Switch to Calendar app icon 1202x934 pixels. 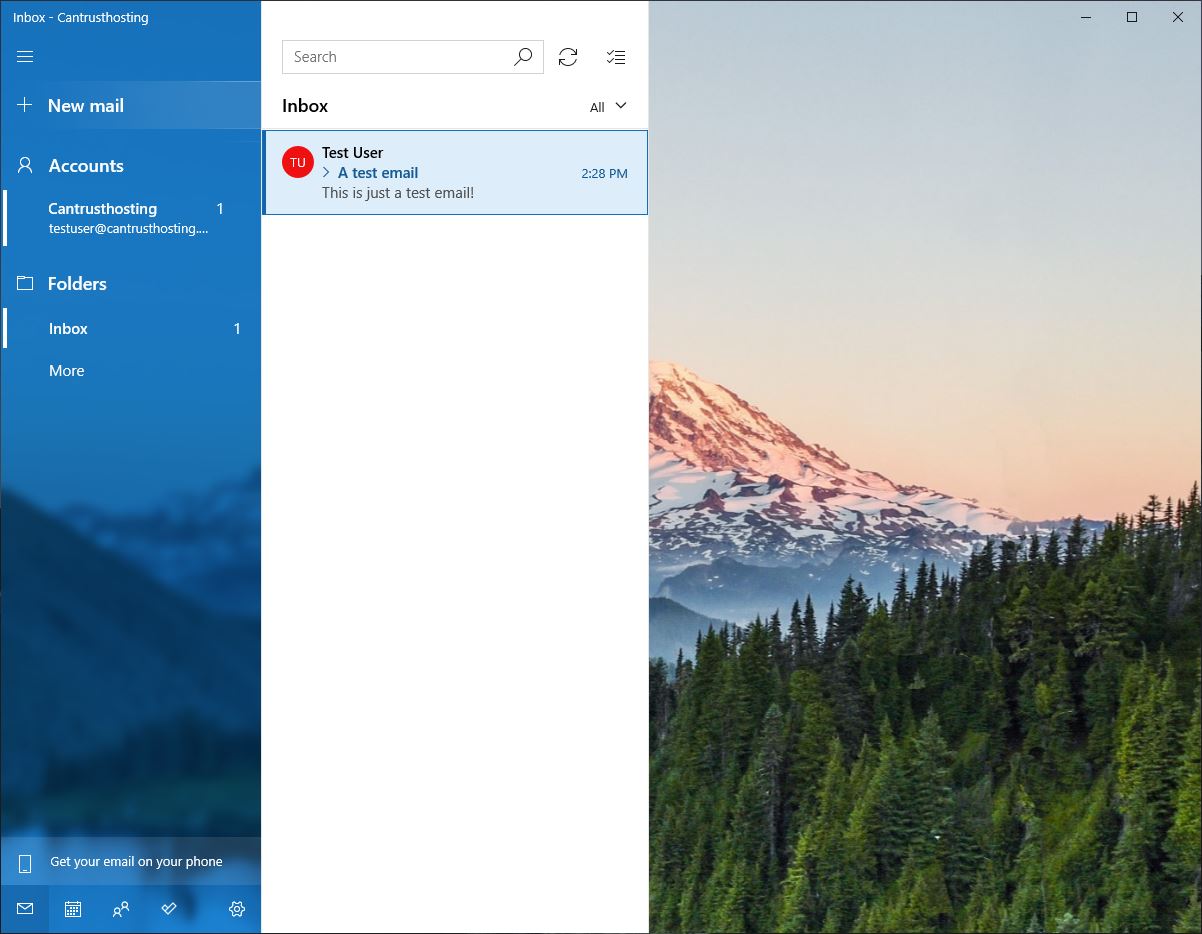click(x=73, y=909)
